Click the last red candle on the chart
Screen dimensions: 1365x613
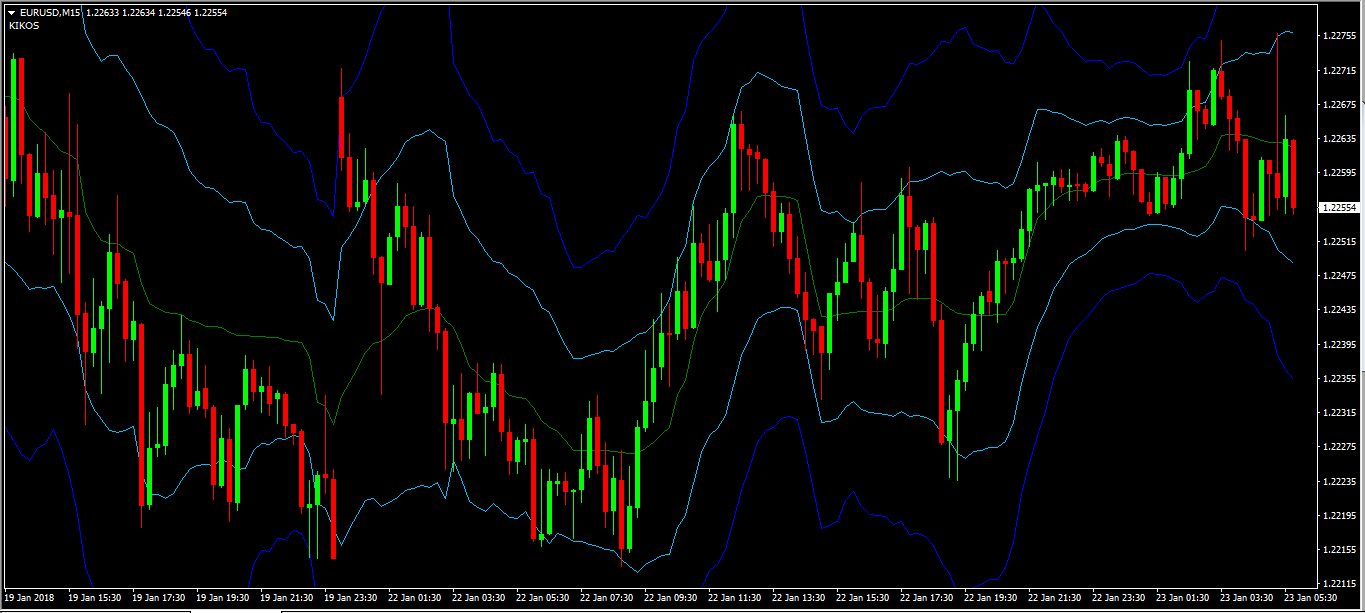tap(1294, 175)
